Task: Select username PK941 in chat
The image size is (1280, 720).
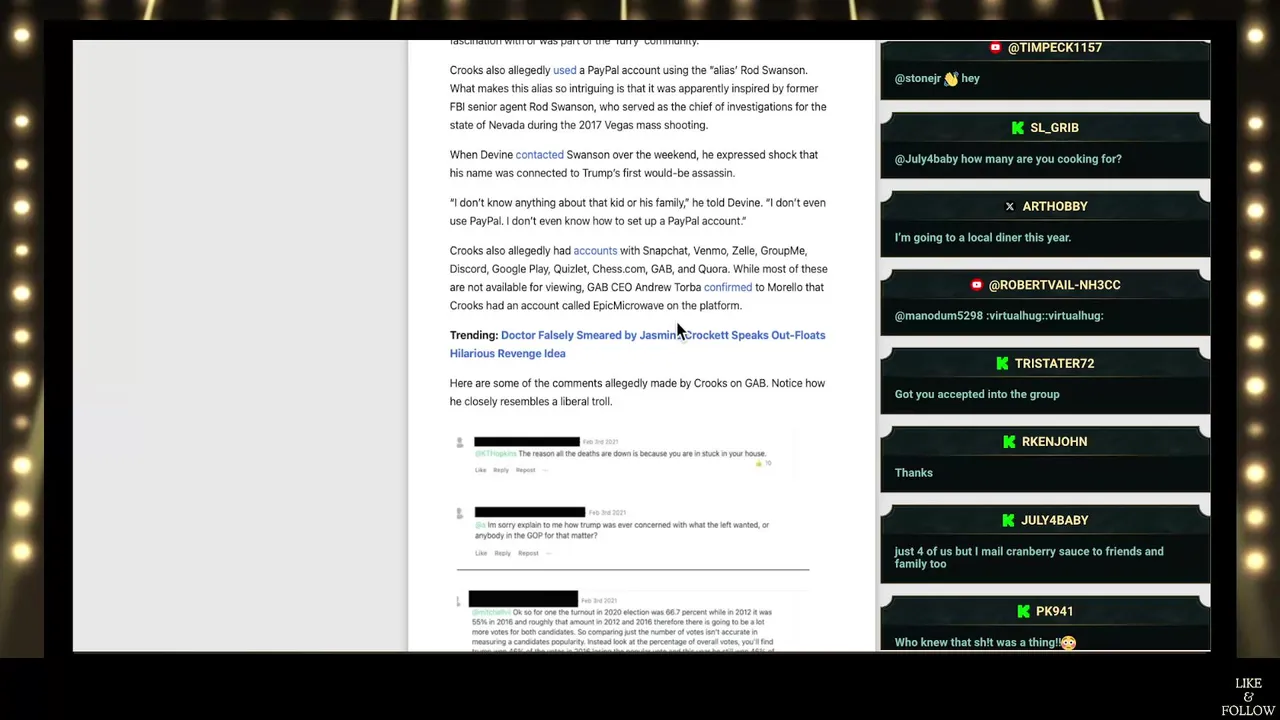Action: point(1054,612)
